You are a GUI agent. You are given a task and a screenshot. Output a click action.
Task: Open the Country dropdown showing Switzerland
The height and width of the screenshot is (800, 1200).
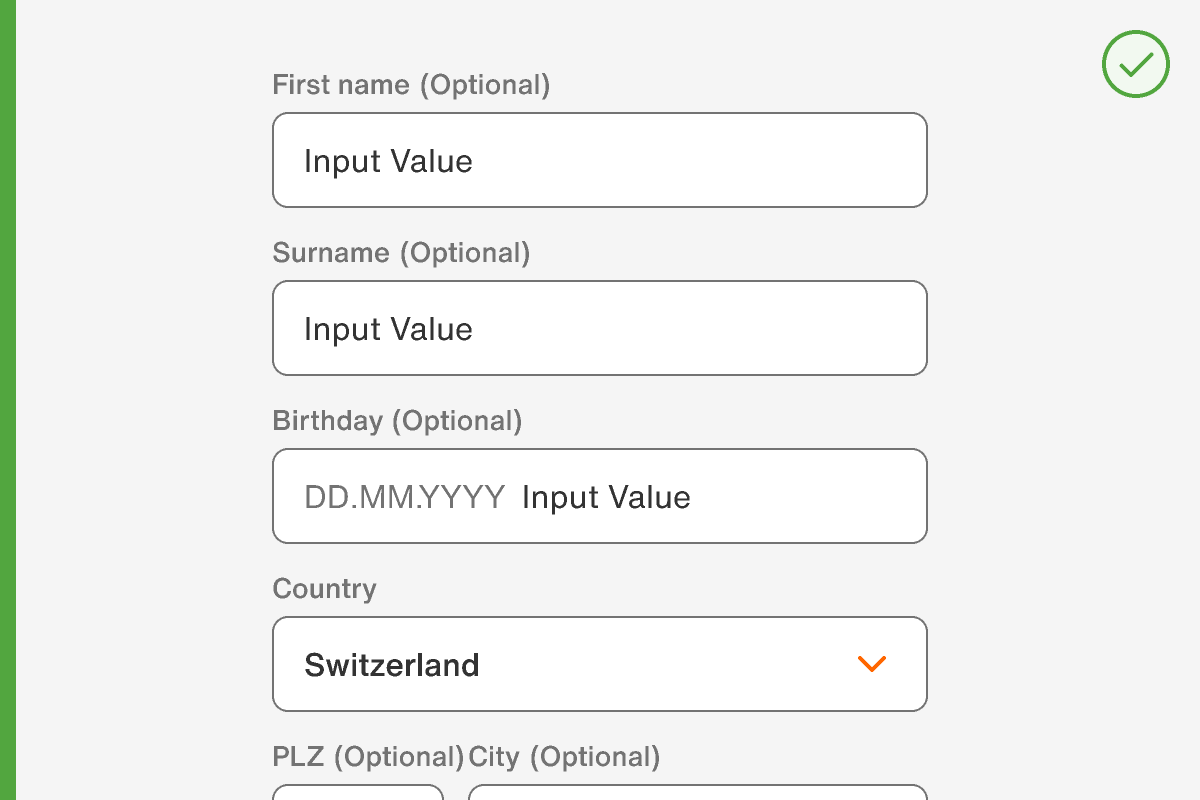coord(600,664)
